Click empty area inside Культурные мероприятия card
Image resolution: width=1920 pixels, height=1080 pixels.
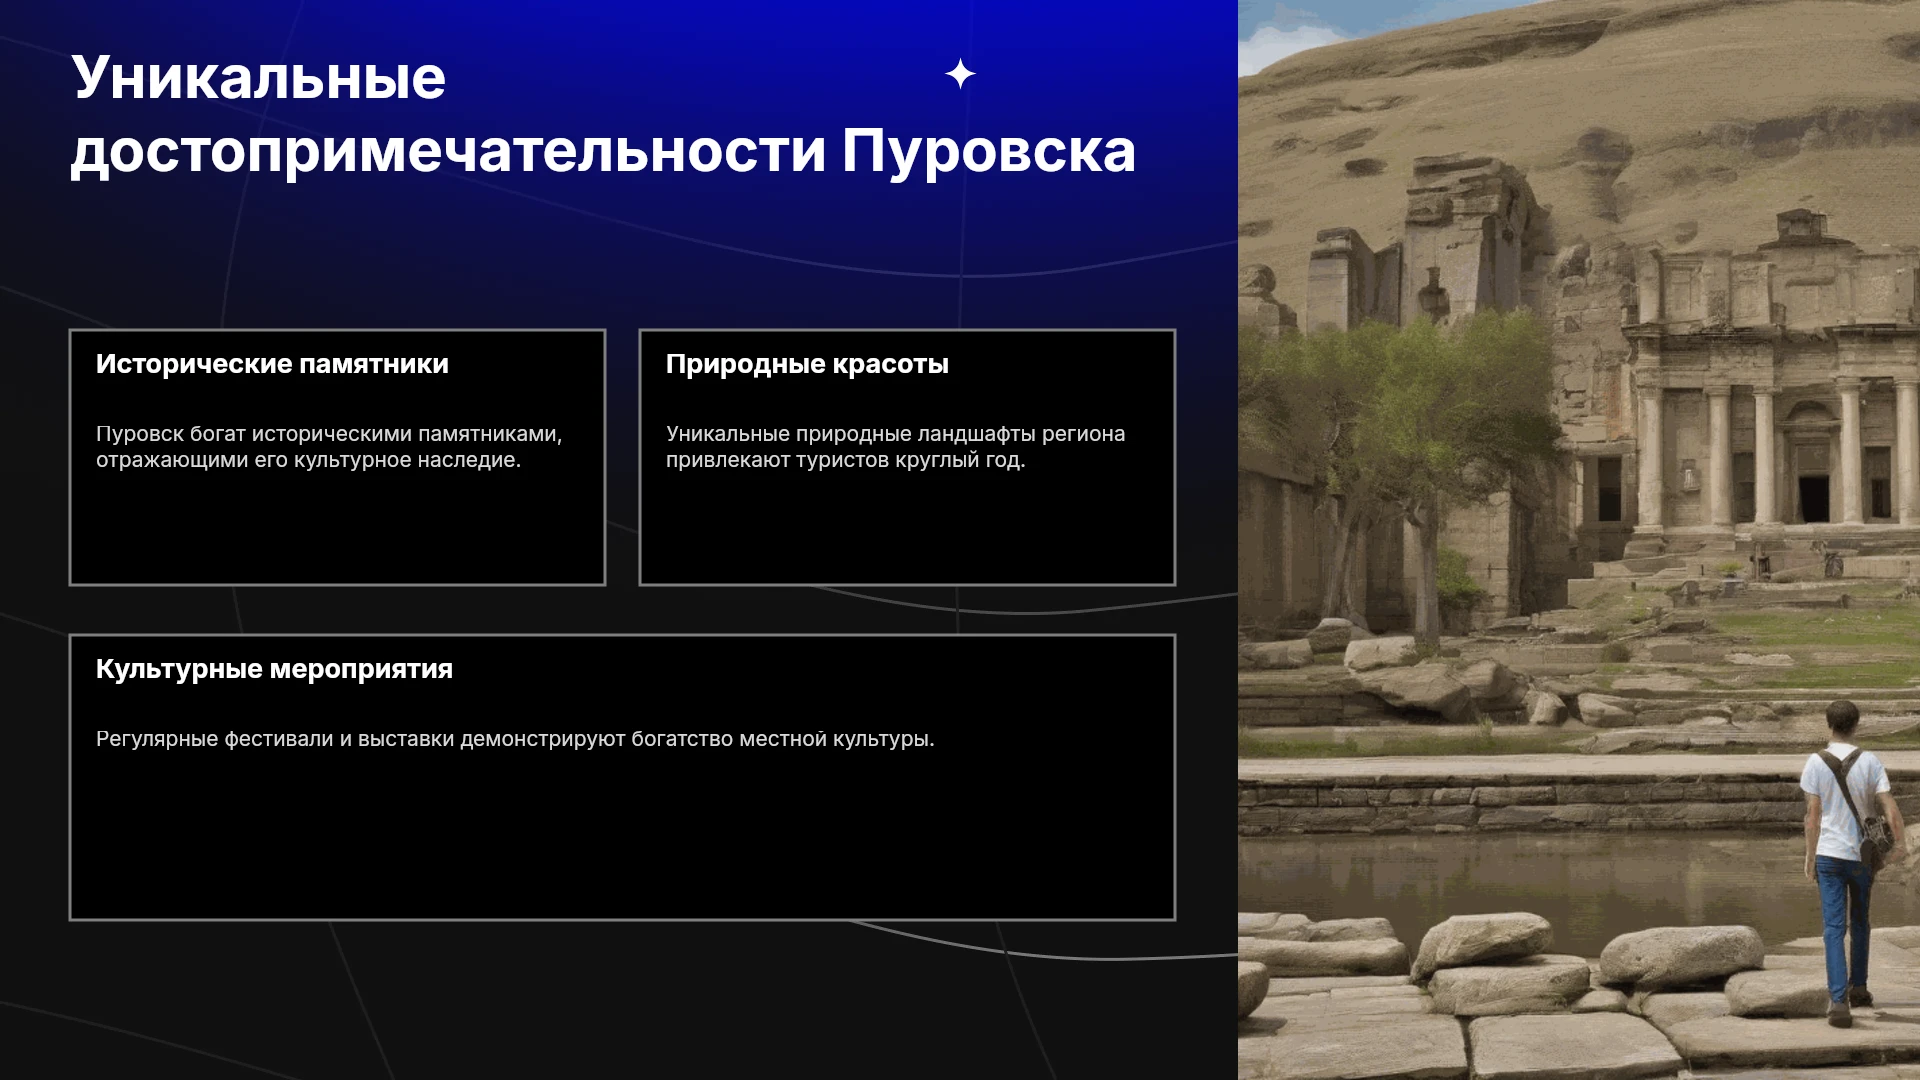[622, 840]
